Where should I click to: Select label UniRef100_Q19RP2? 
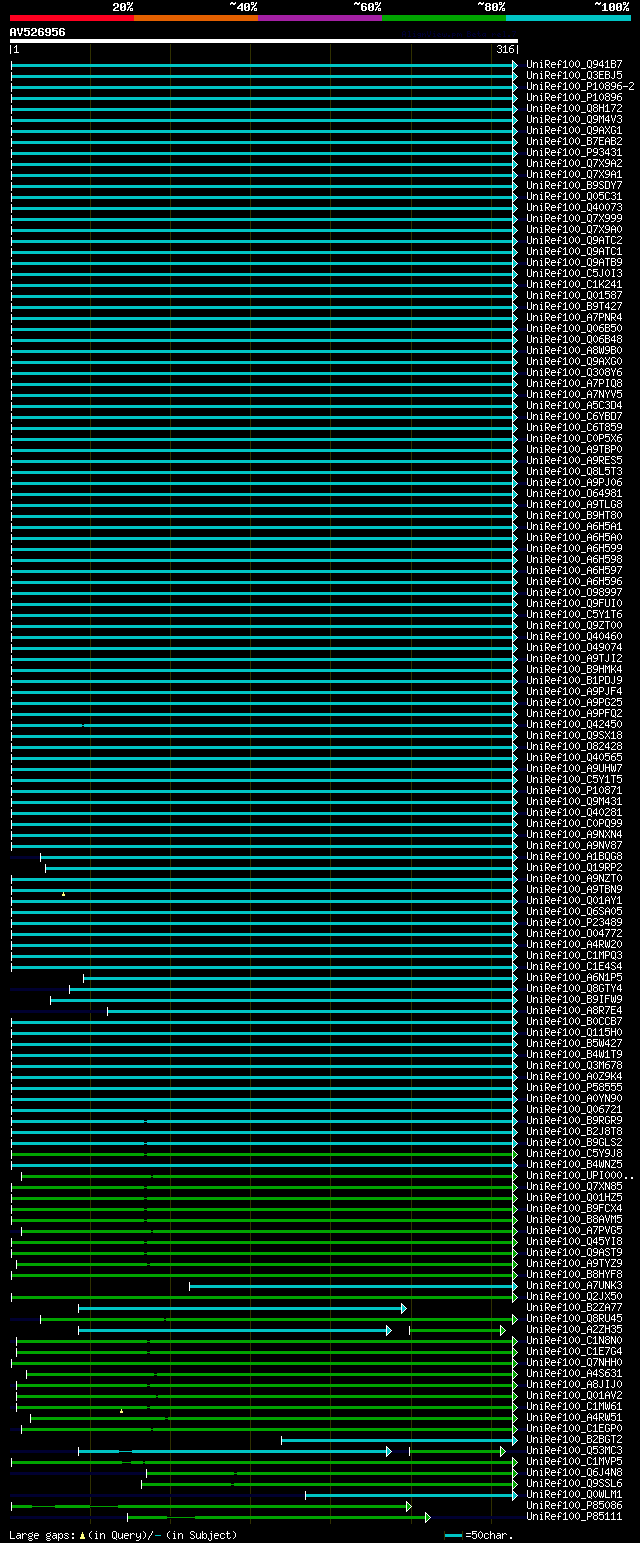[x=574, y=867]
